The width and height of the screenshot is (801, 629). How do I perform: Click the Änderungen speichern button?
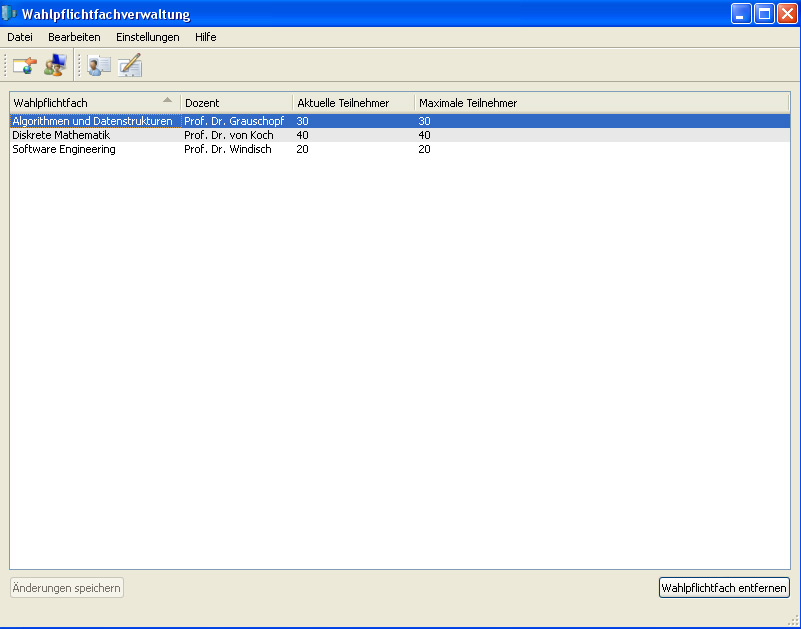click(67, 588)
